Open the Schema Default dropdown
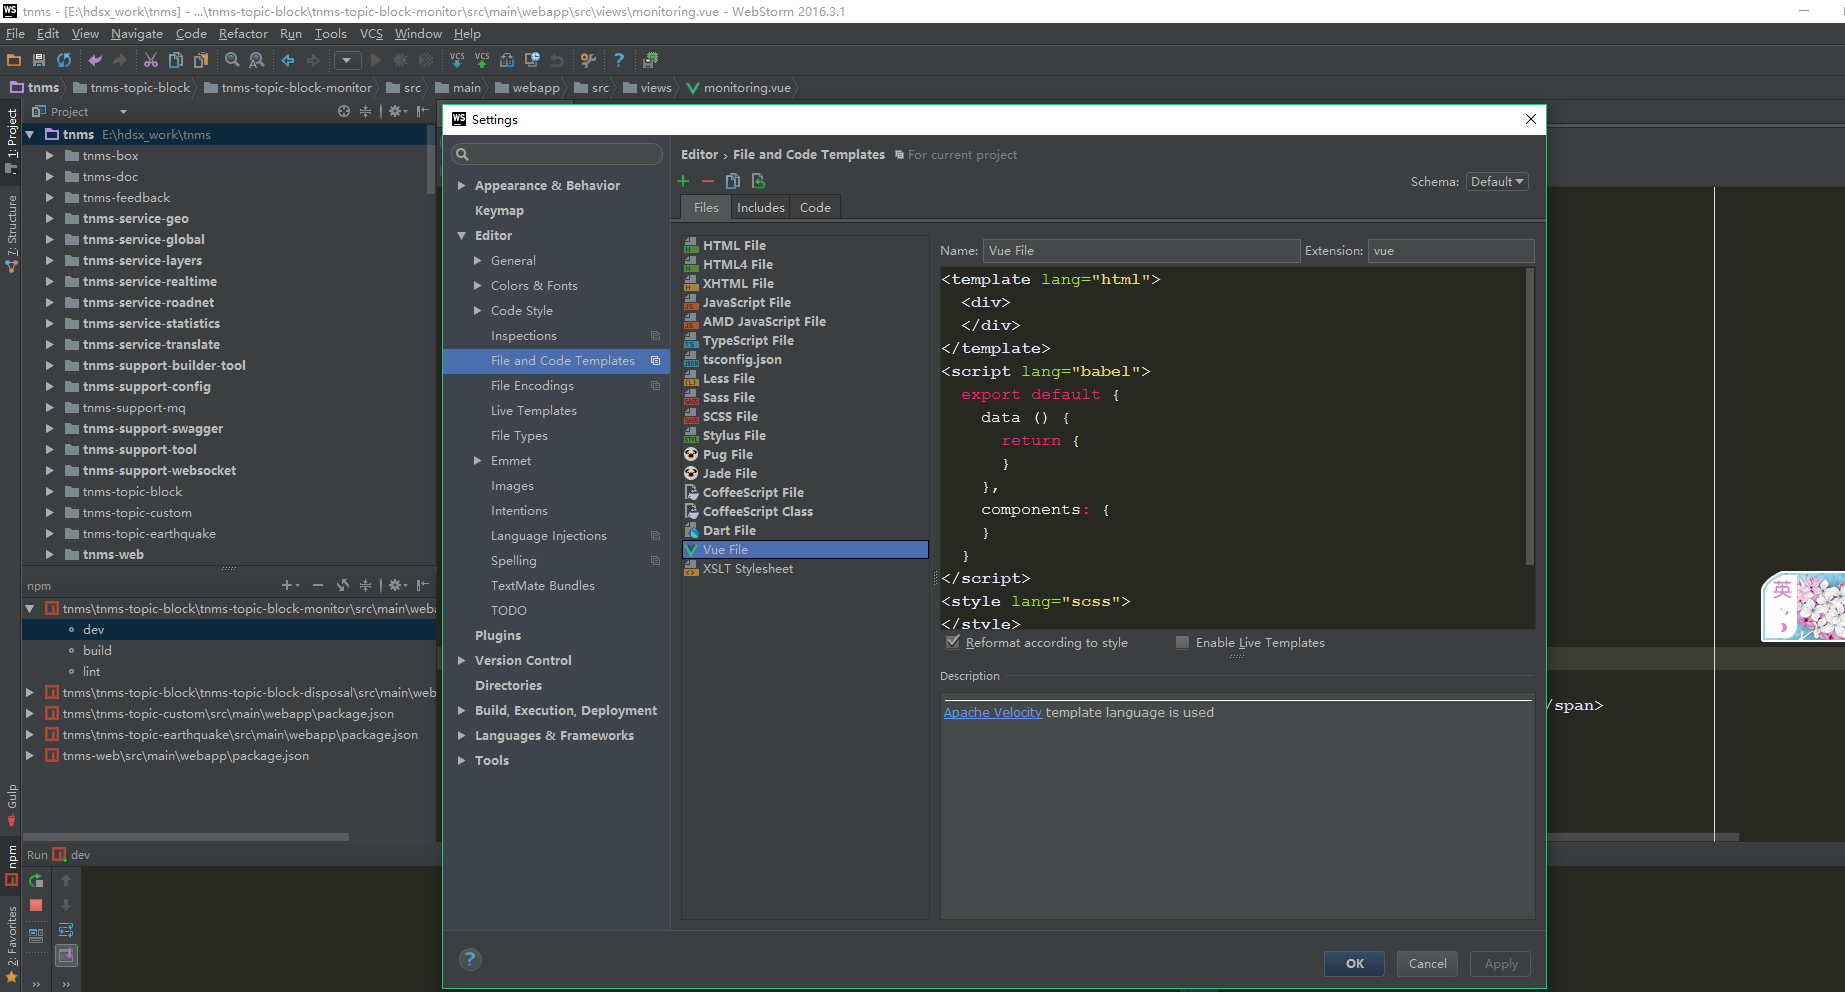 [1497, 182]
